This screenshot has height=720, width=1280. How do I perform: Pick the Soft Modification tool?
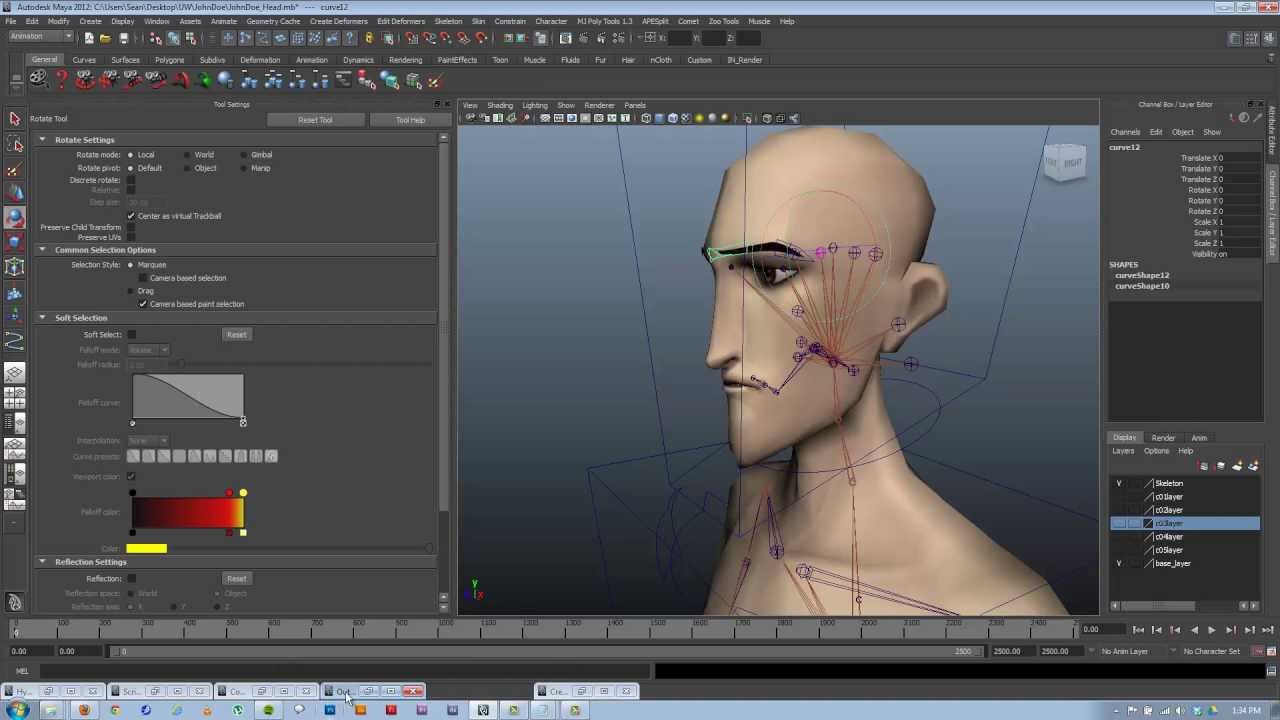click(15, 292)
